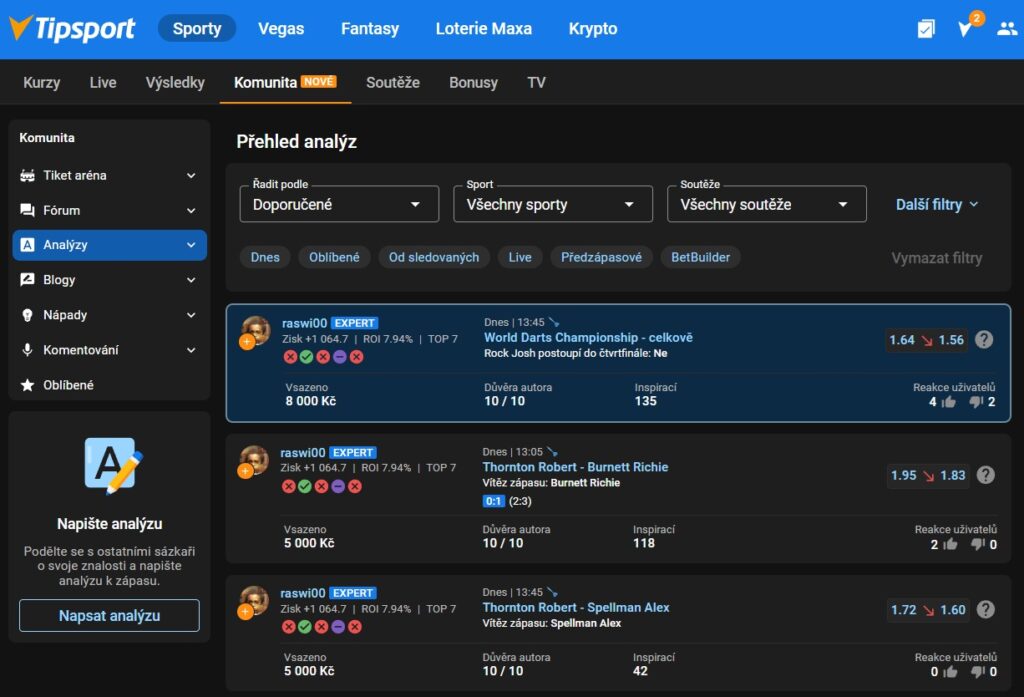Expand Další filtry options

[937, 204]
